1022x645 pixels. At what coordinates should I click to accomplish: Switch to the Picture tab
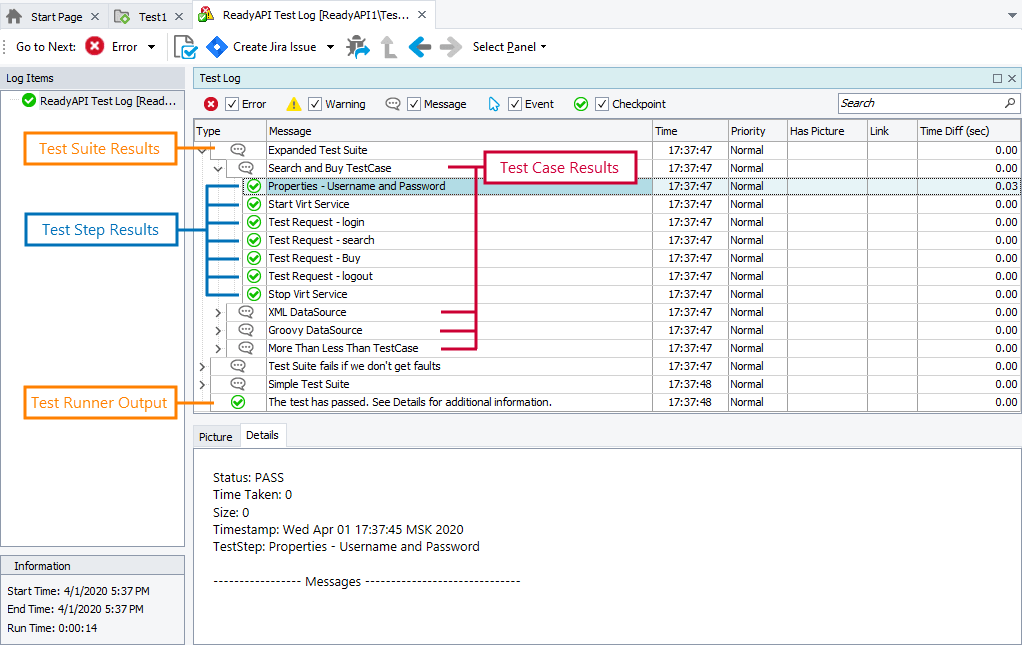[x=215, y=435]
